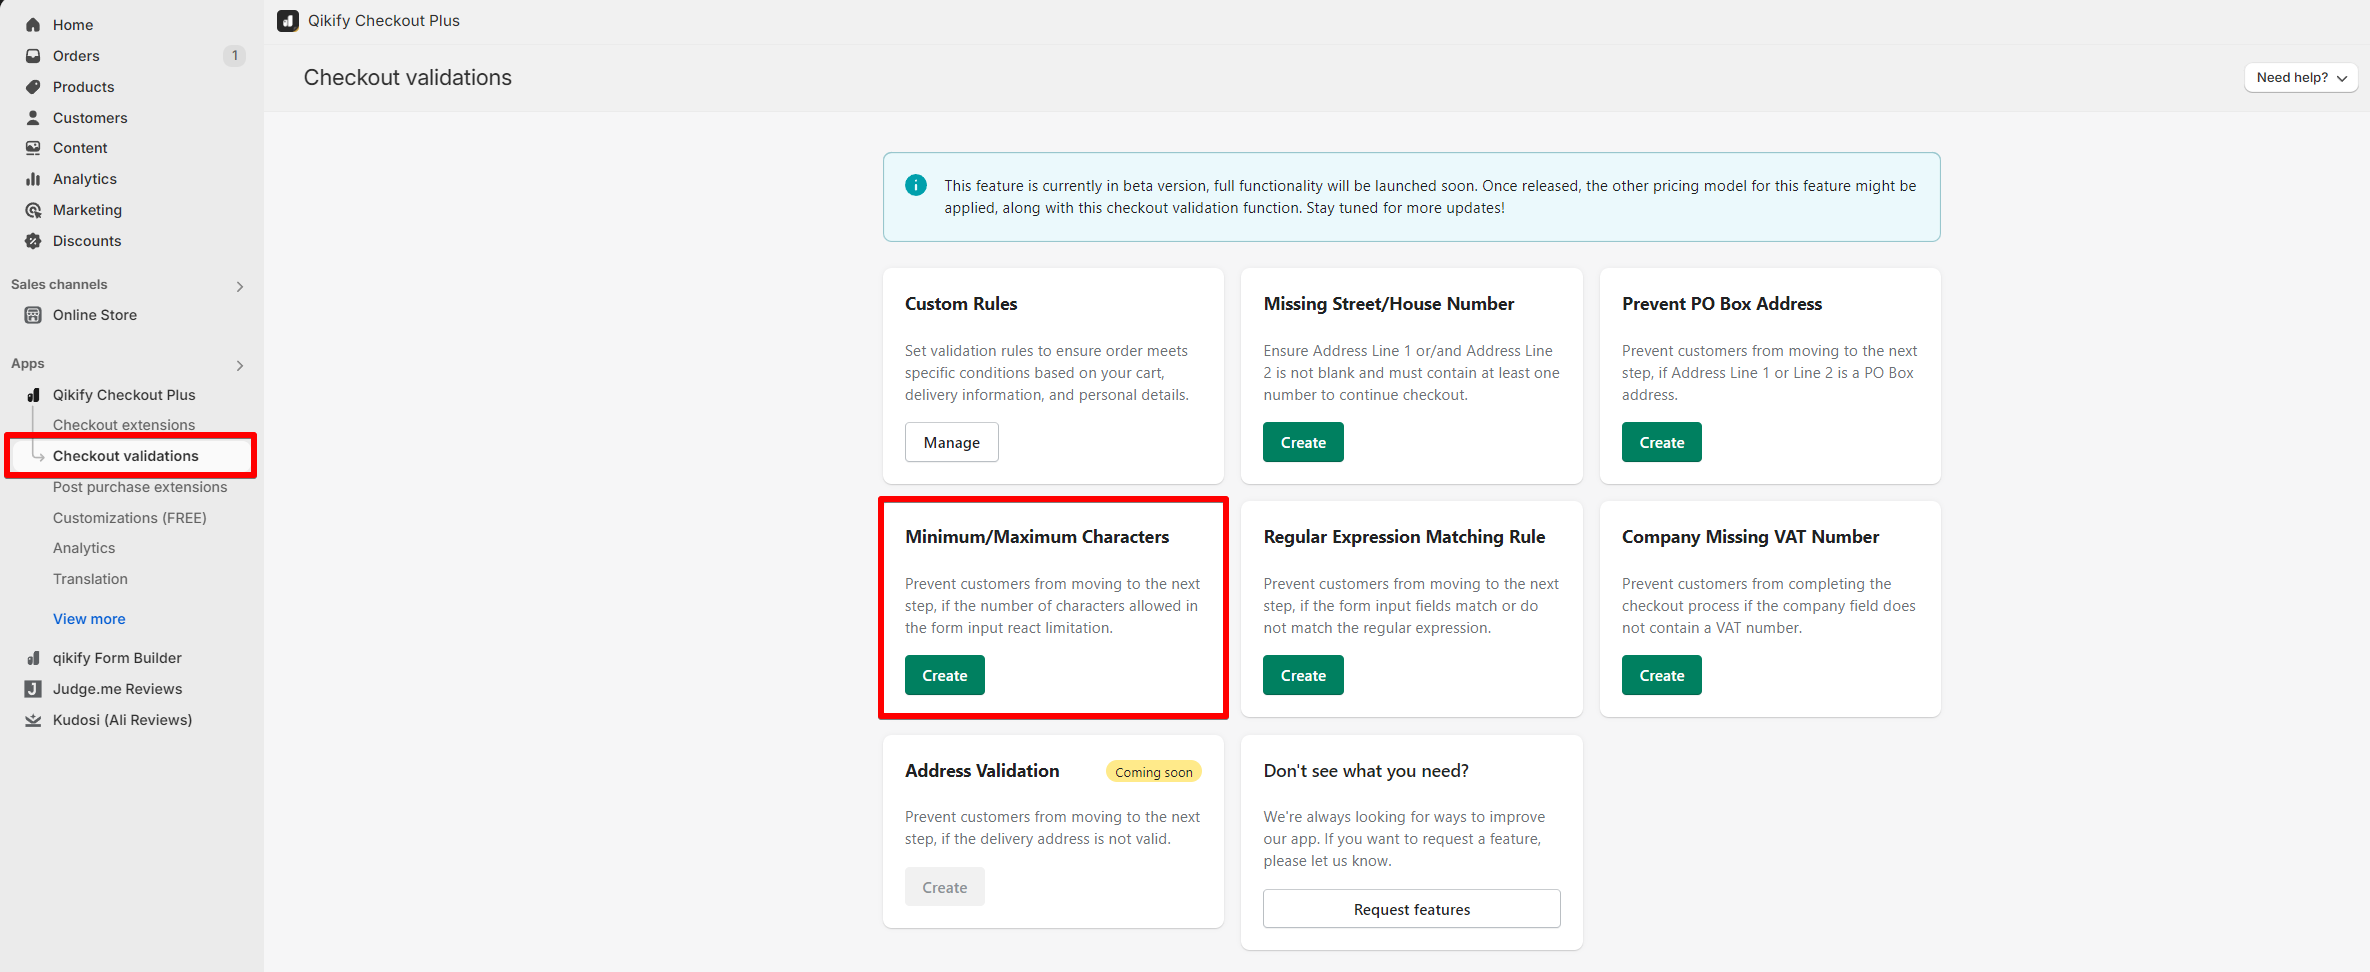Click the Qikify Checkout Plus sidebar icon
This screenshot has width=2370, height=972.
33,395
